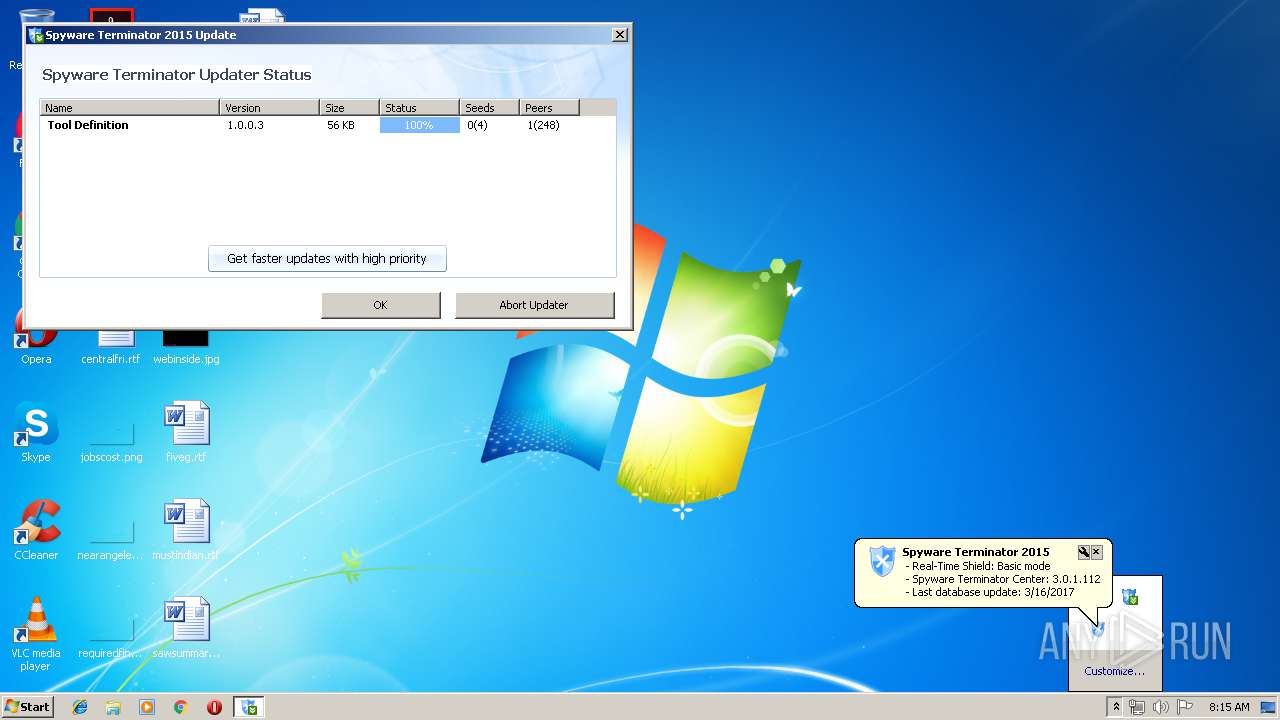
Task: Launch Internet Explorer from taskbar
Action: coord(80,707)
